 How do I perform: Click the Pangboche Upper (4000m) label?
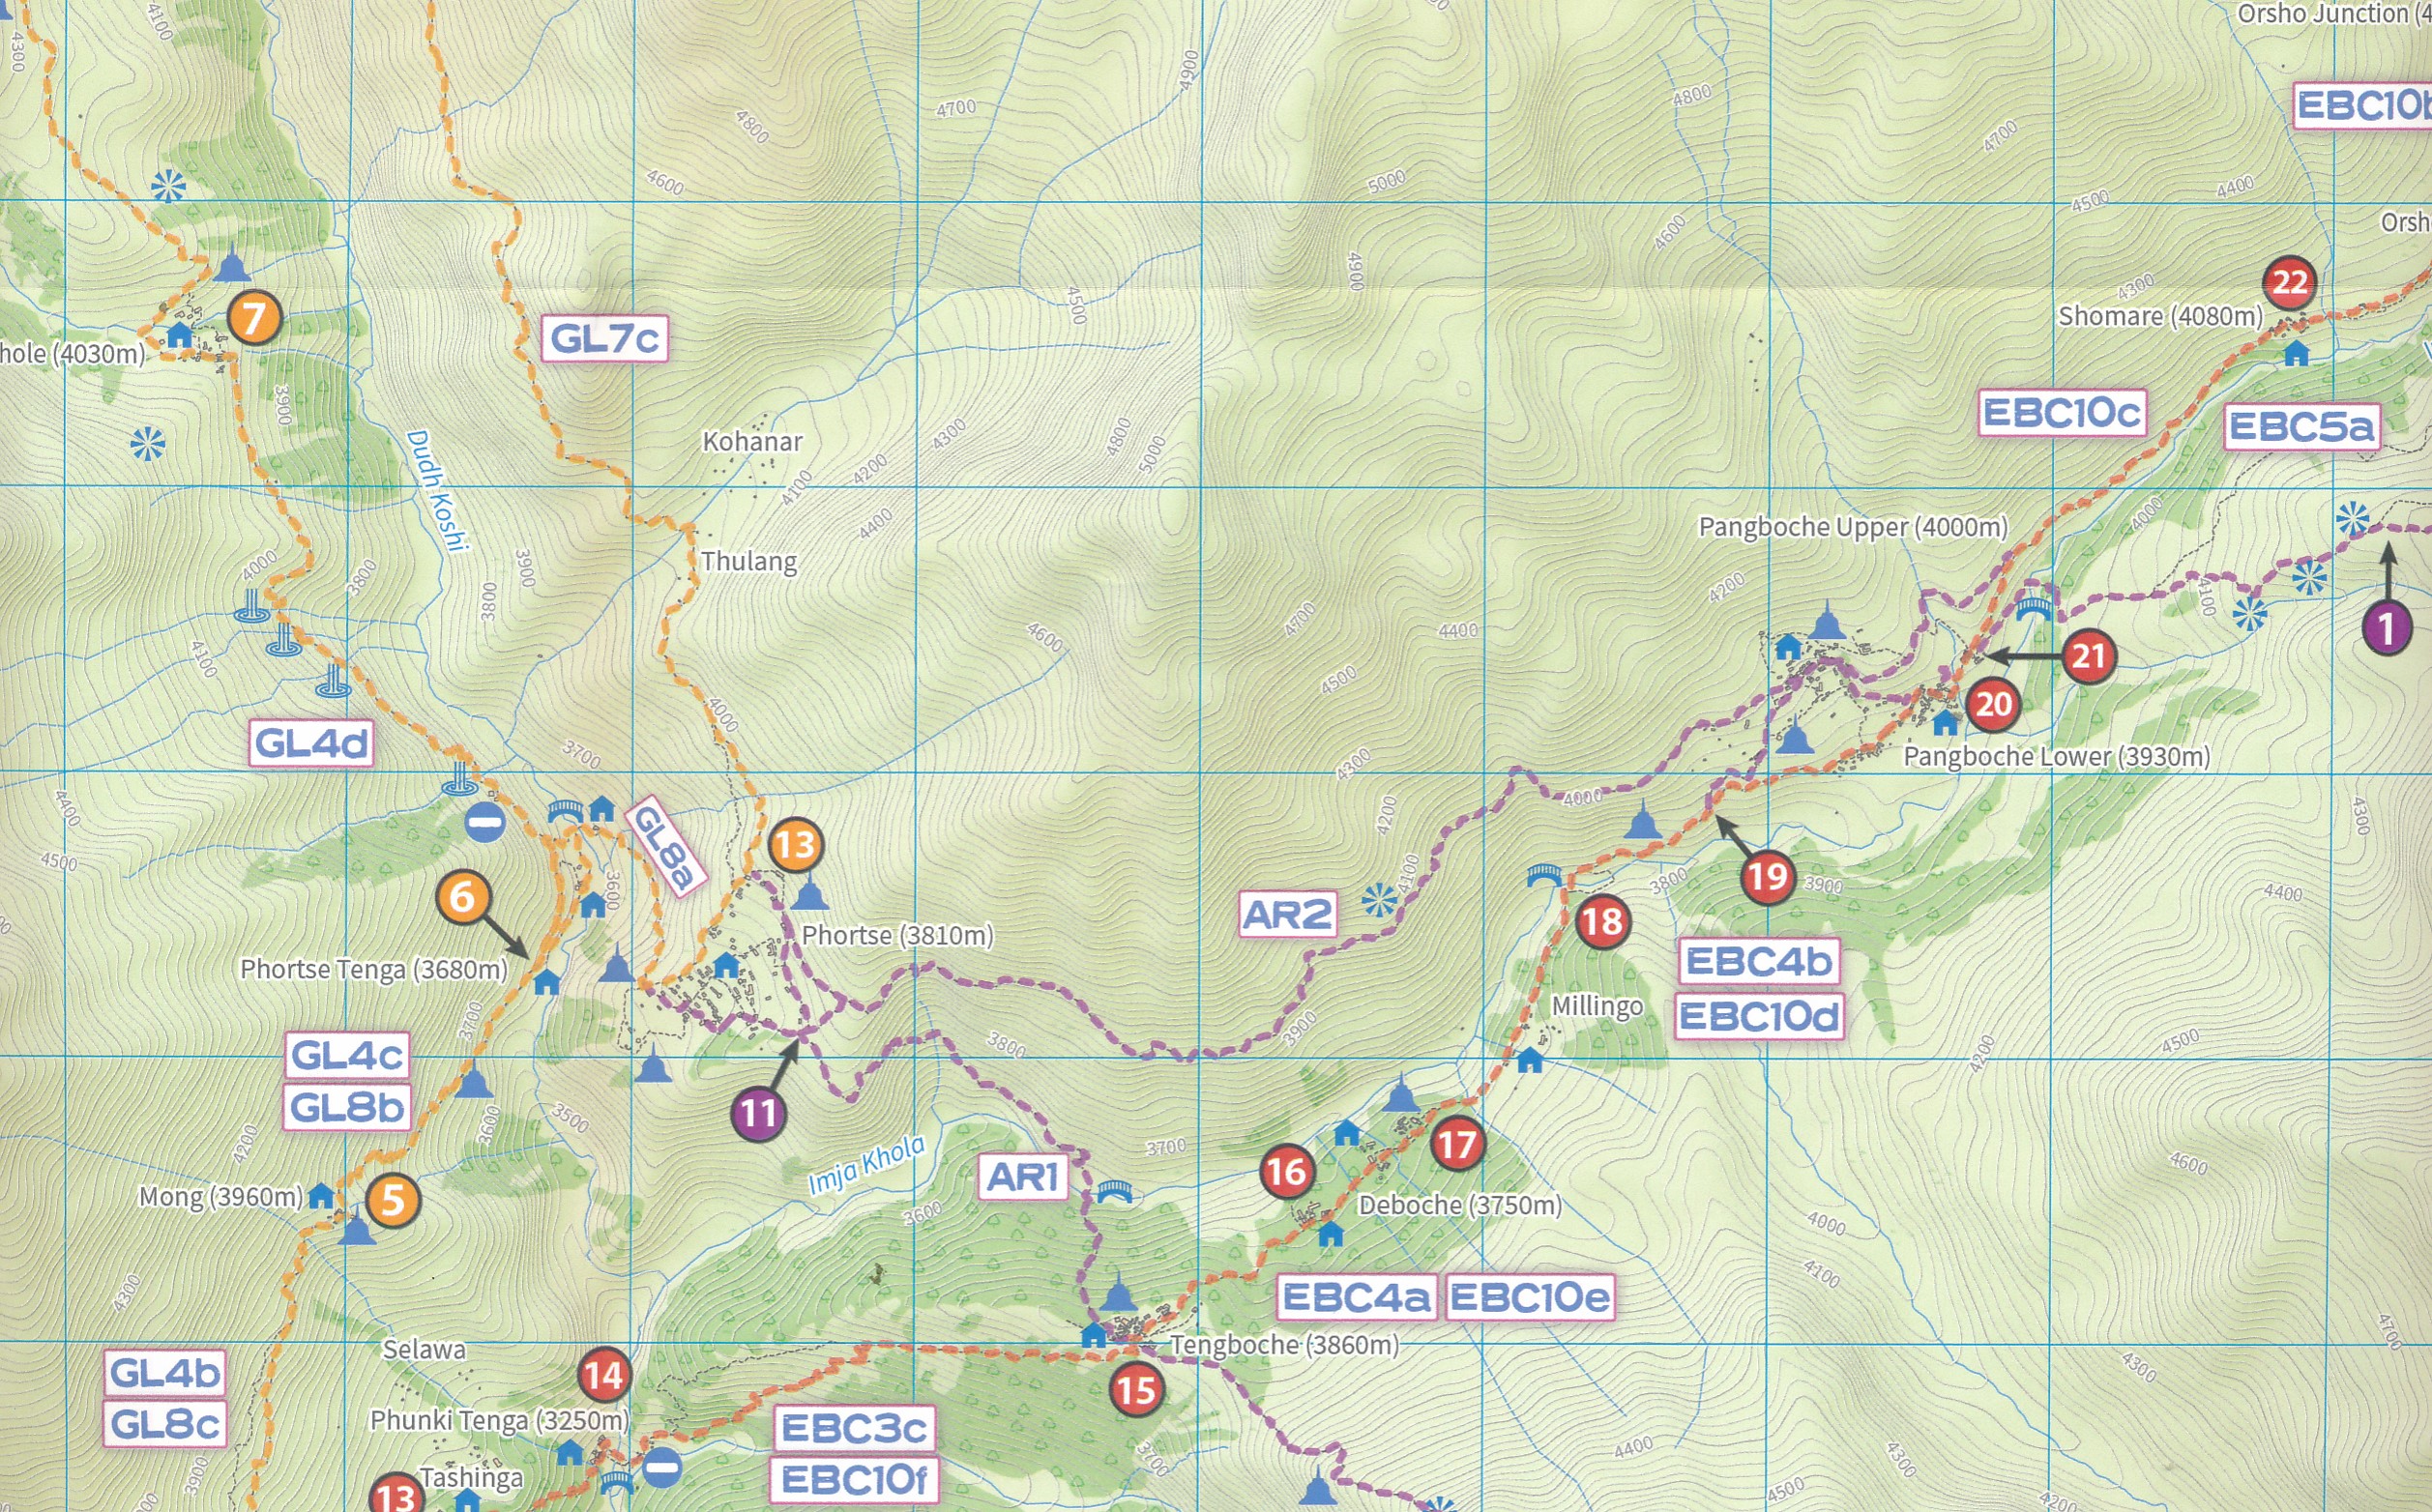click(1853, 527)
